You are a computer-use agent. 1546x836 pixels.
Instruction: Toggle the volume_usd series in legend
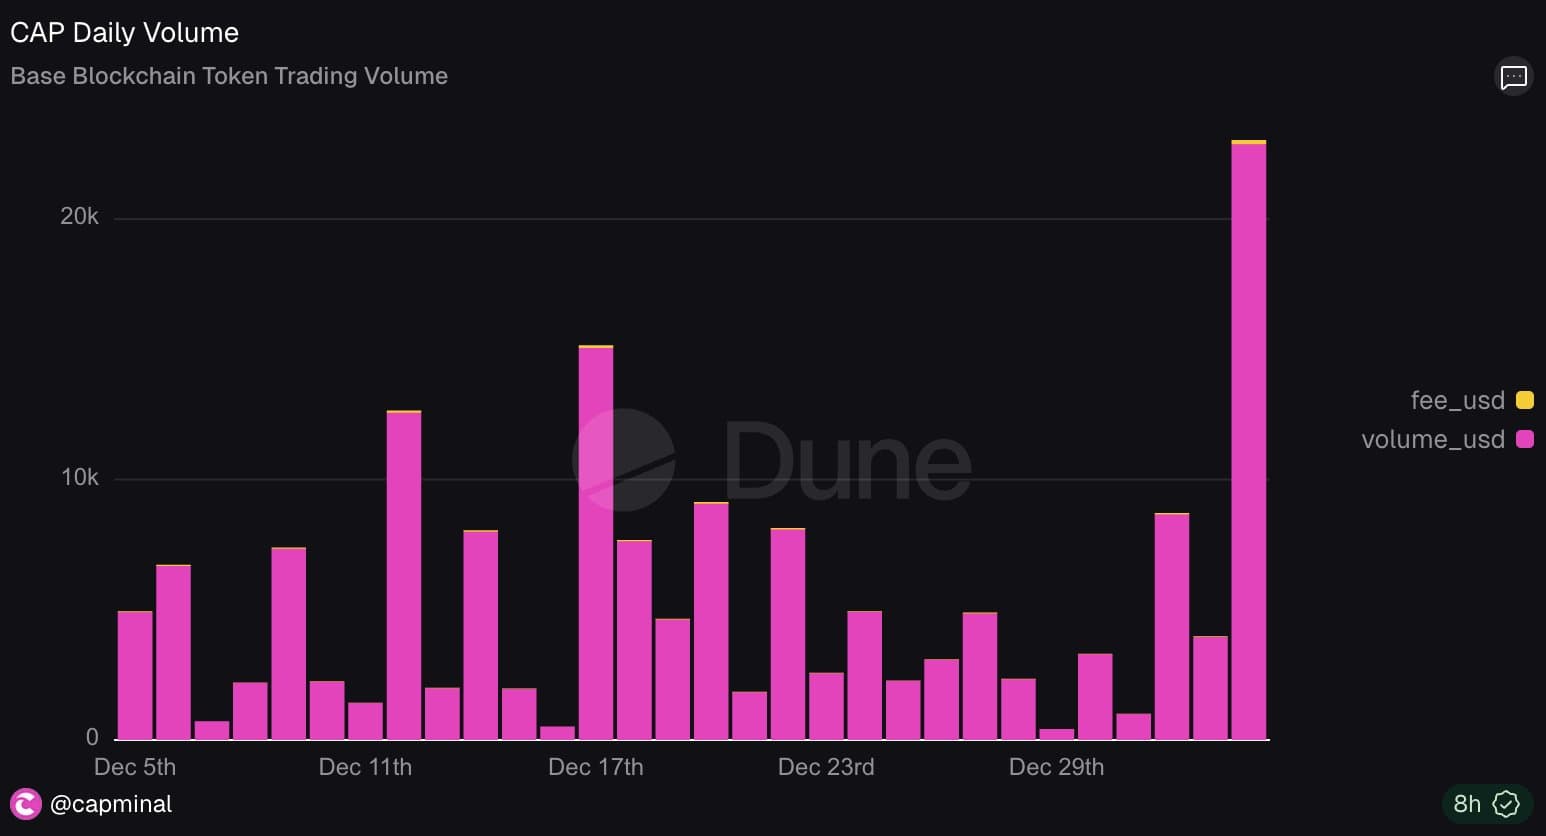click(1432, 439)
